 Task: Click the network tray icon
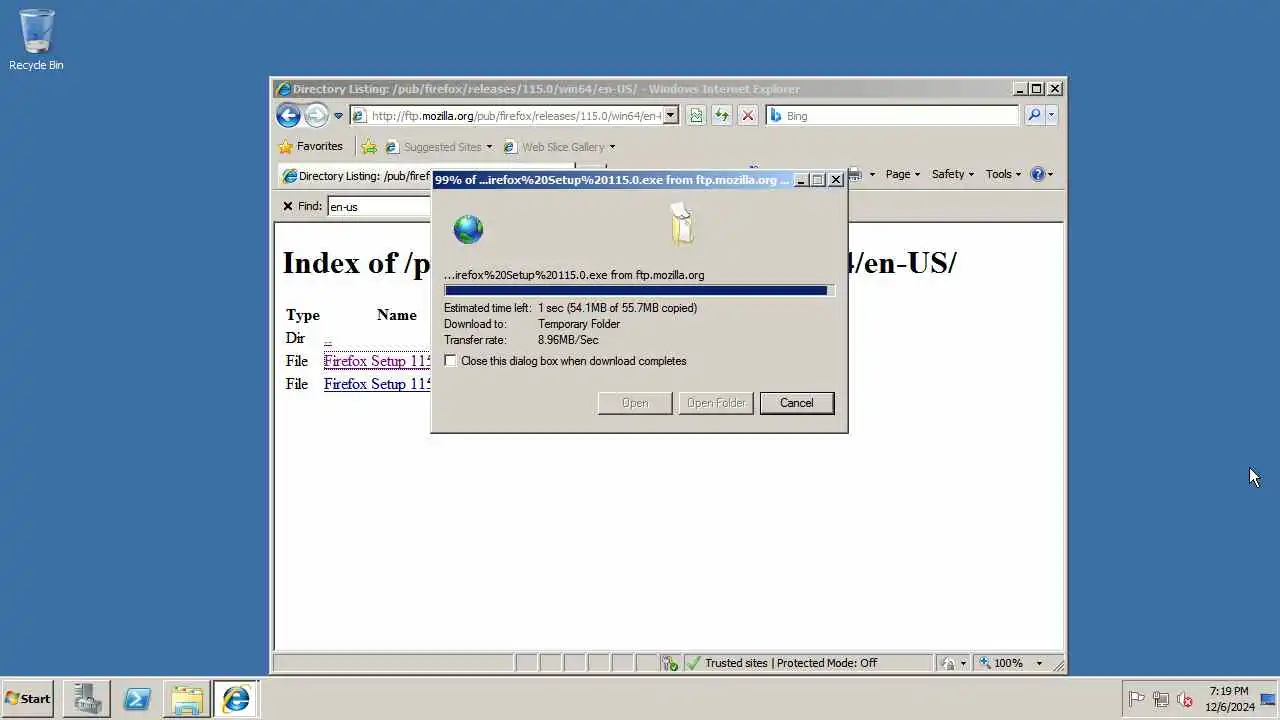1160,699
